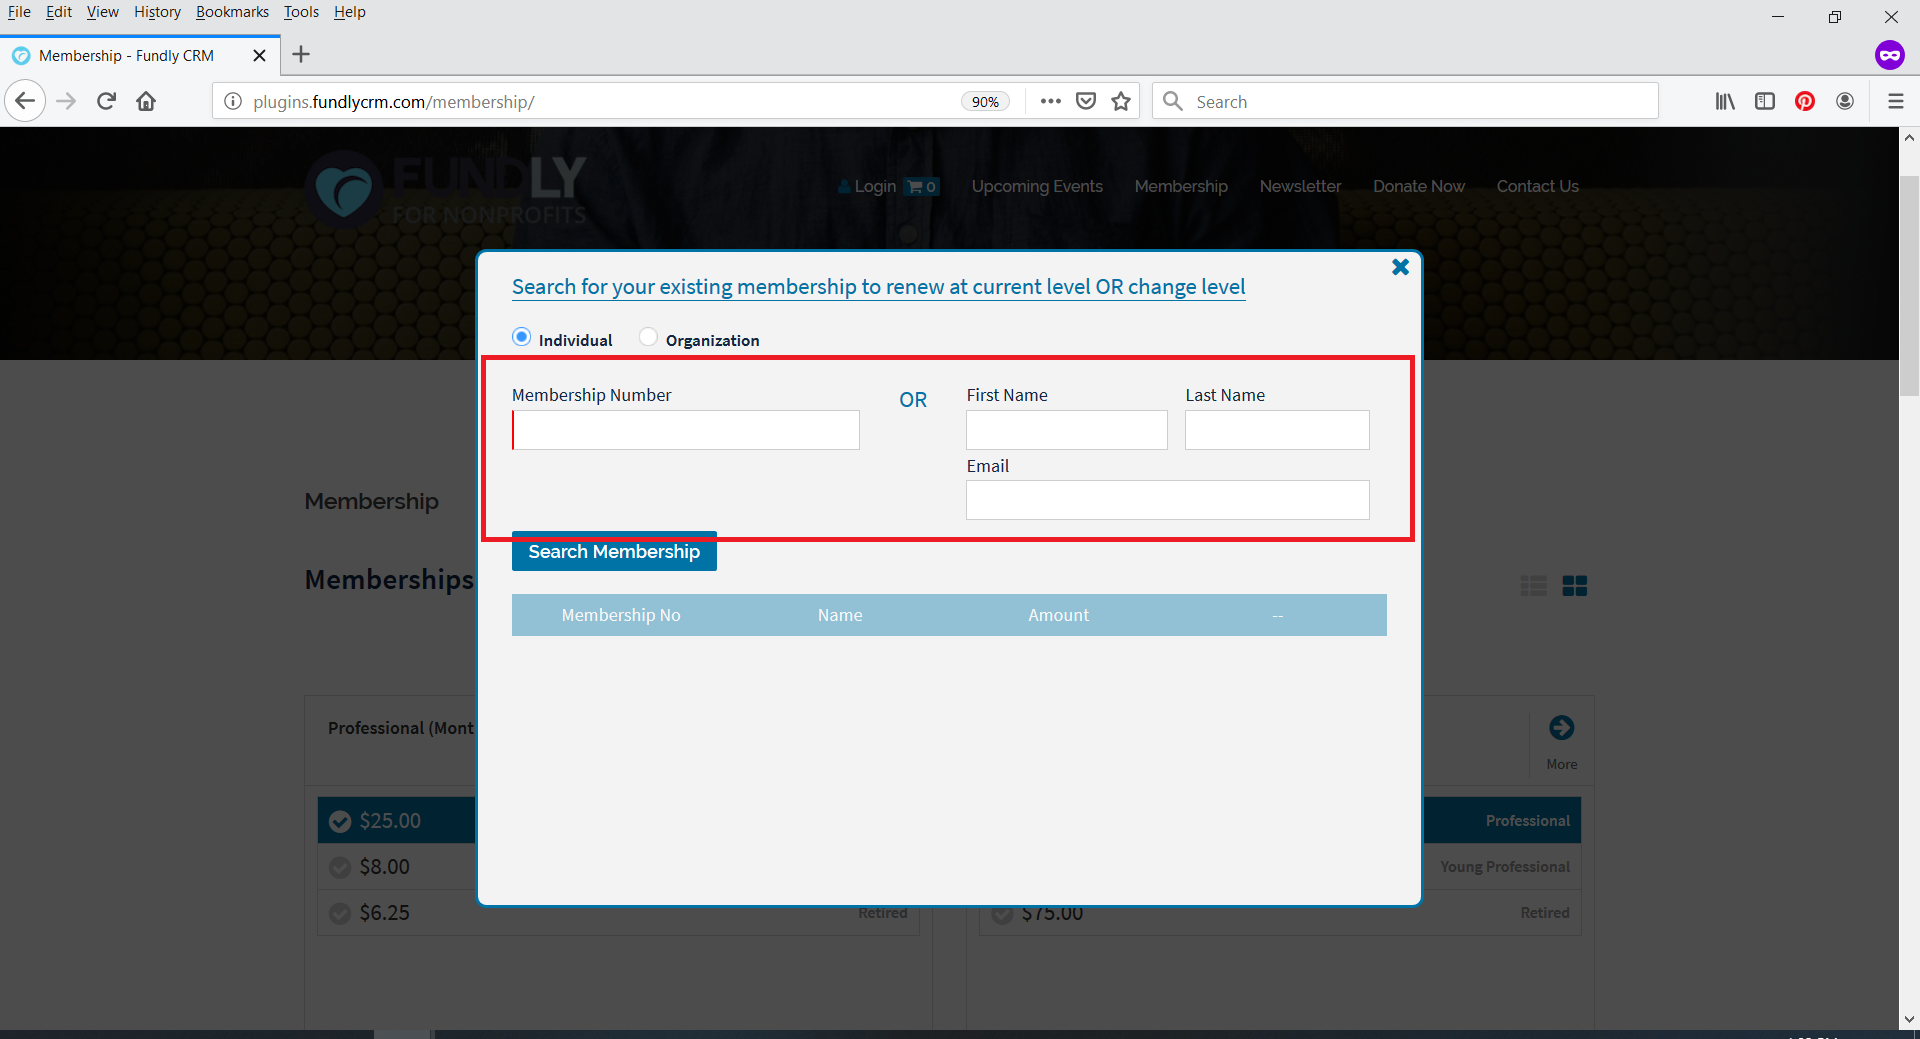Open the Firefox account icon
Screen dimensions: 1920x1039
(x=1845, y=101)
